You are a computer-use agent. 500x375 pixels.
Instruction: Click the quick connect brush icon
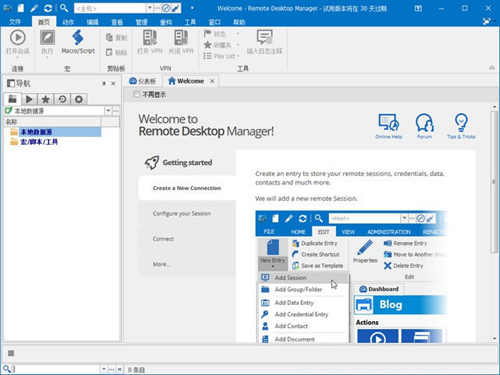point(176,8)
